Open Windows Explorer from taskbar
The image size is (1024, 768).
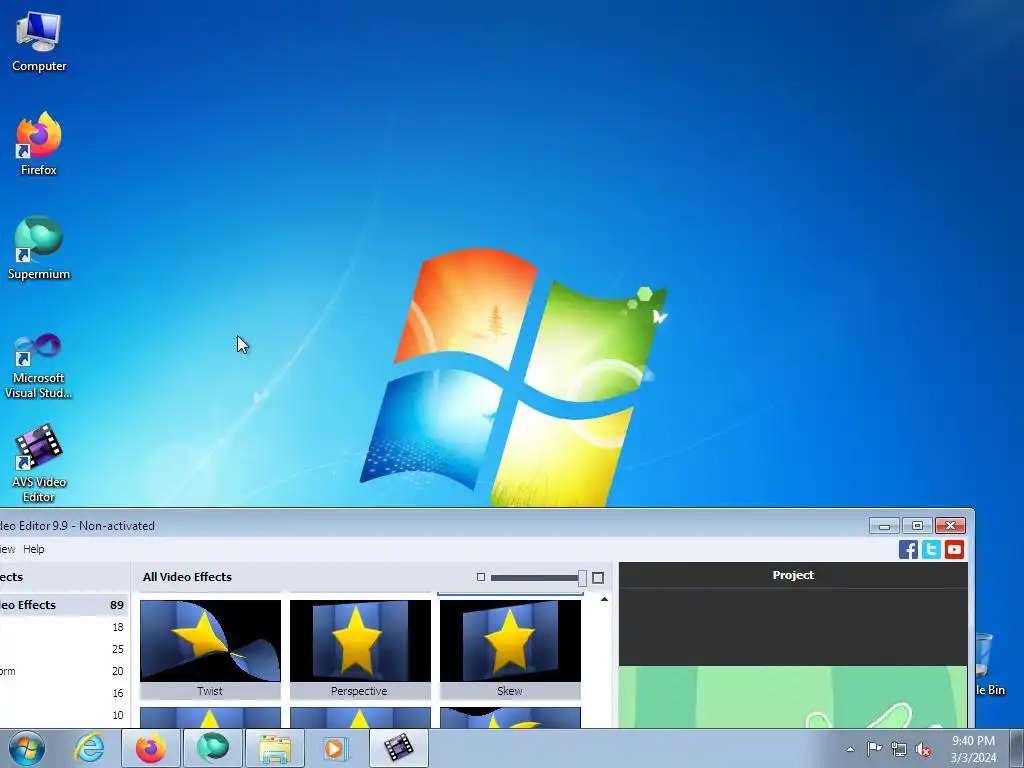tap(275, 748)
